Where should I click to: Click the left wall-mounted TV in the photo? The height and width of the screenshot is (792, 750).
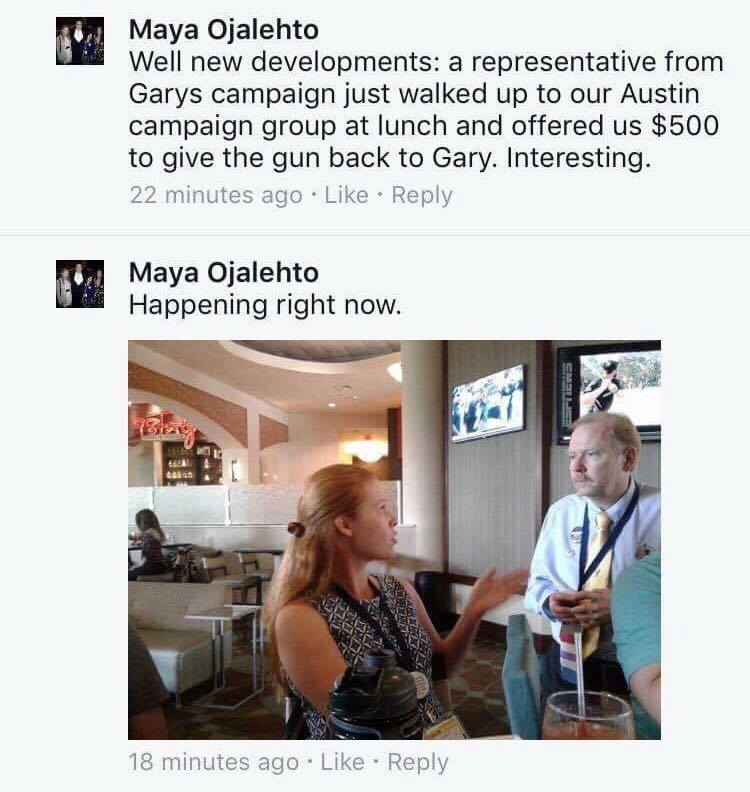tap(488, 404)
